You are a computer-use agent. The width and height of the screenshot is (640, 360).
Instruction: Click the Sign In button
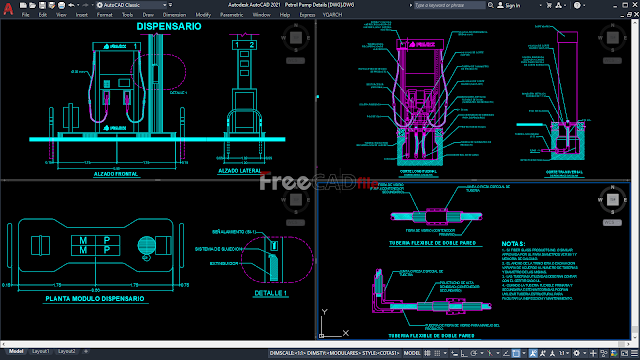(509, 5)
